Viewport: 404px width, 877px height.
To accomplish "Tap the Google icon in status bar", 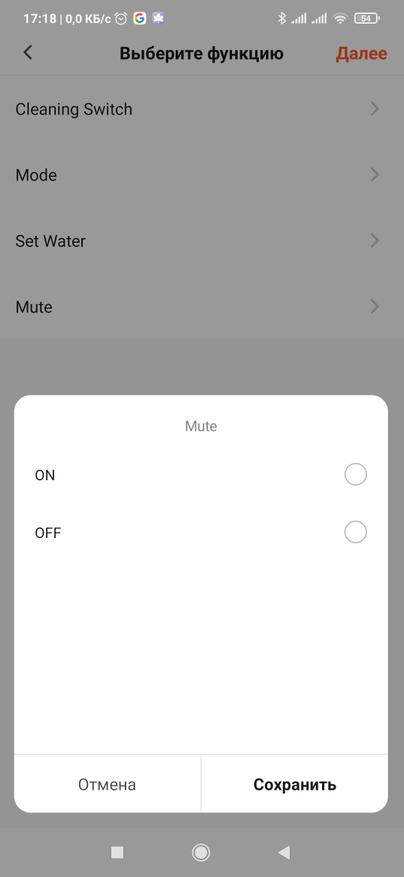I will coord(139,18).
